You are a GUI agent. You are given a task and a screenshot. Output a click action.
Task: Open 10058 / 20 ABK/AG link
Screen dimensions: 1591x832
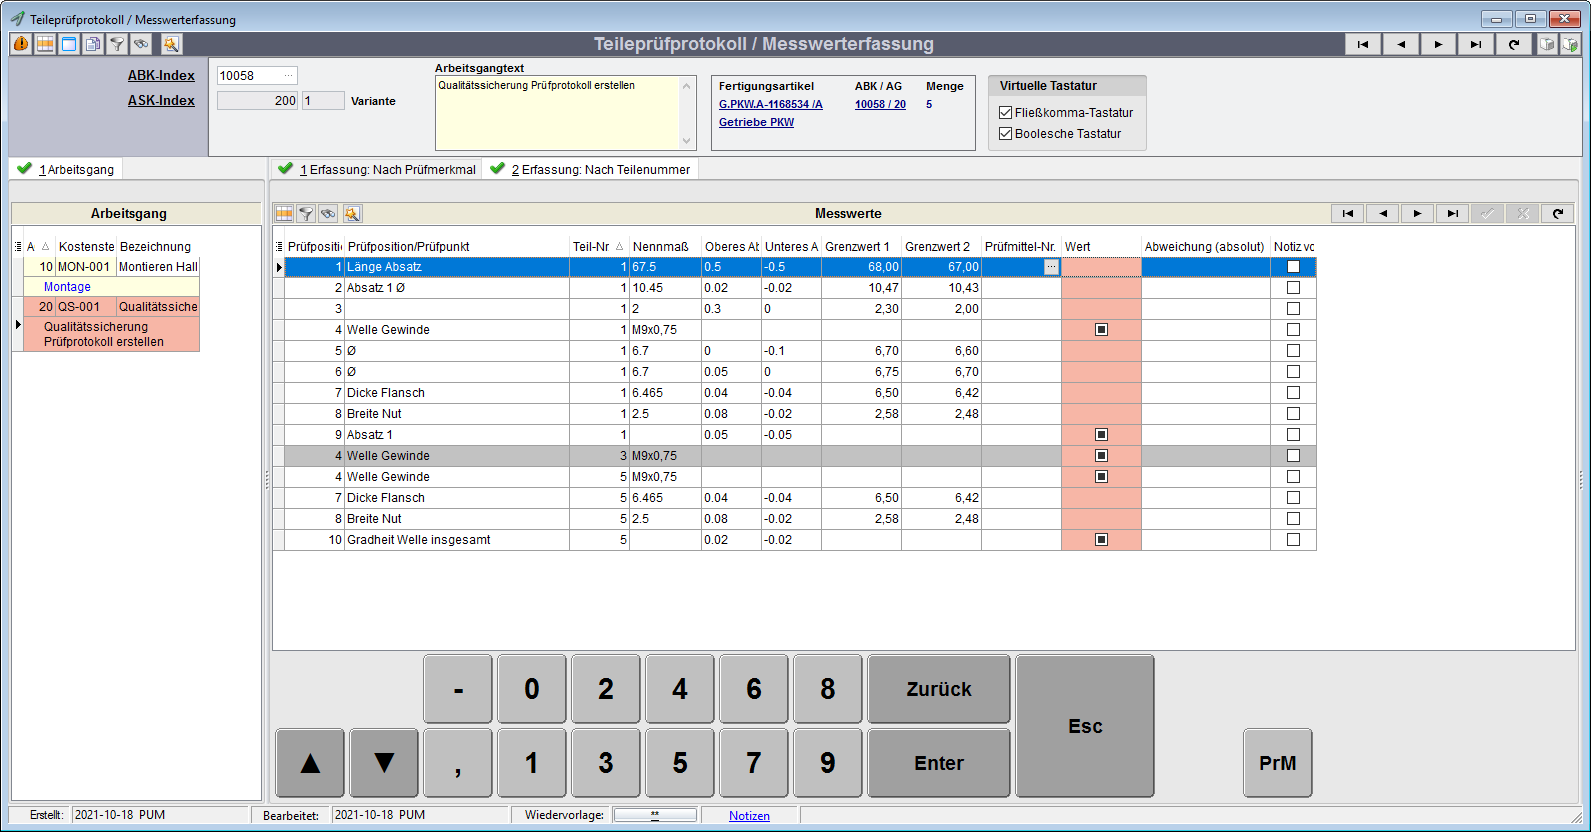click(x=880, y=104)
